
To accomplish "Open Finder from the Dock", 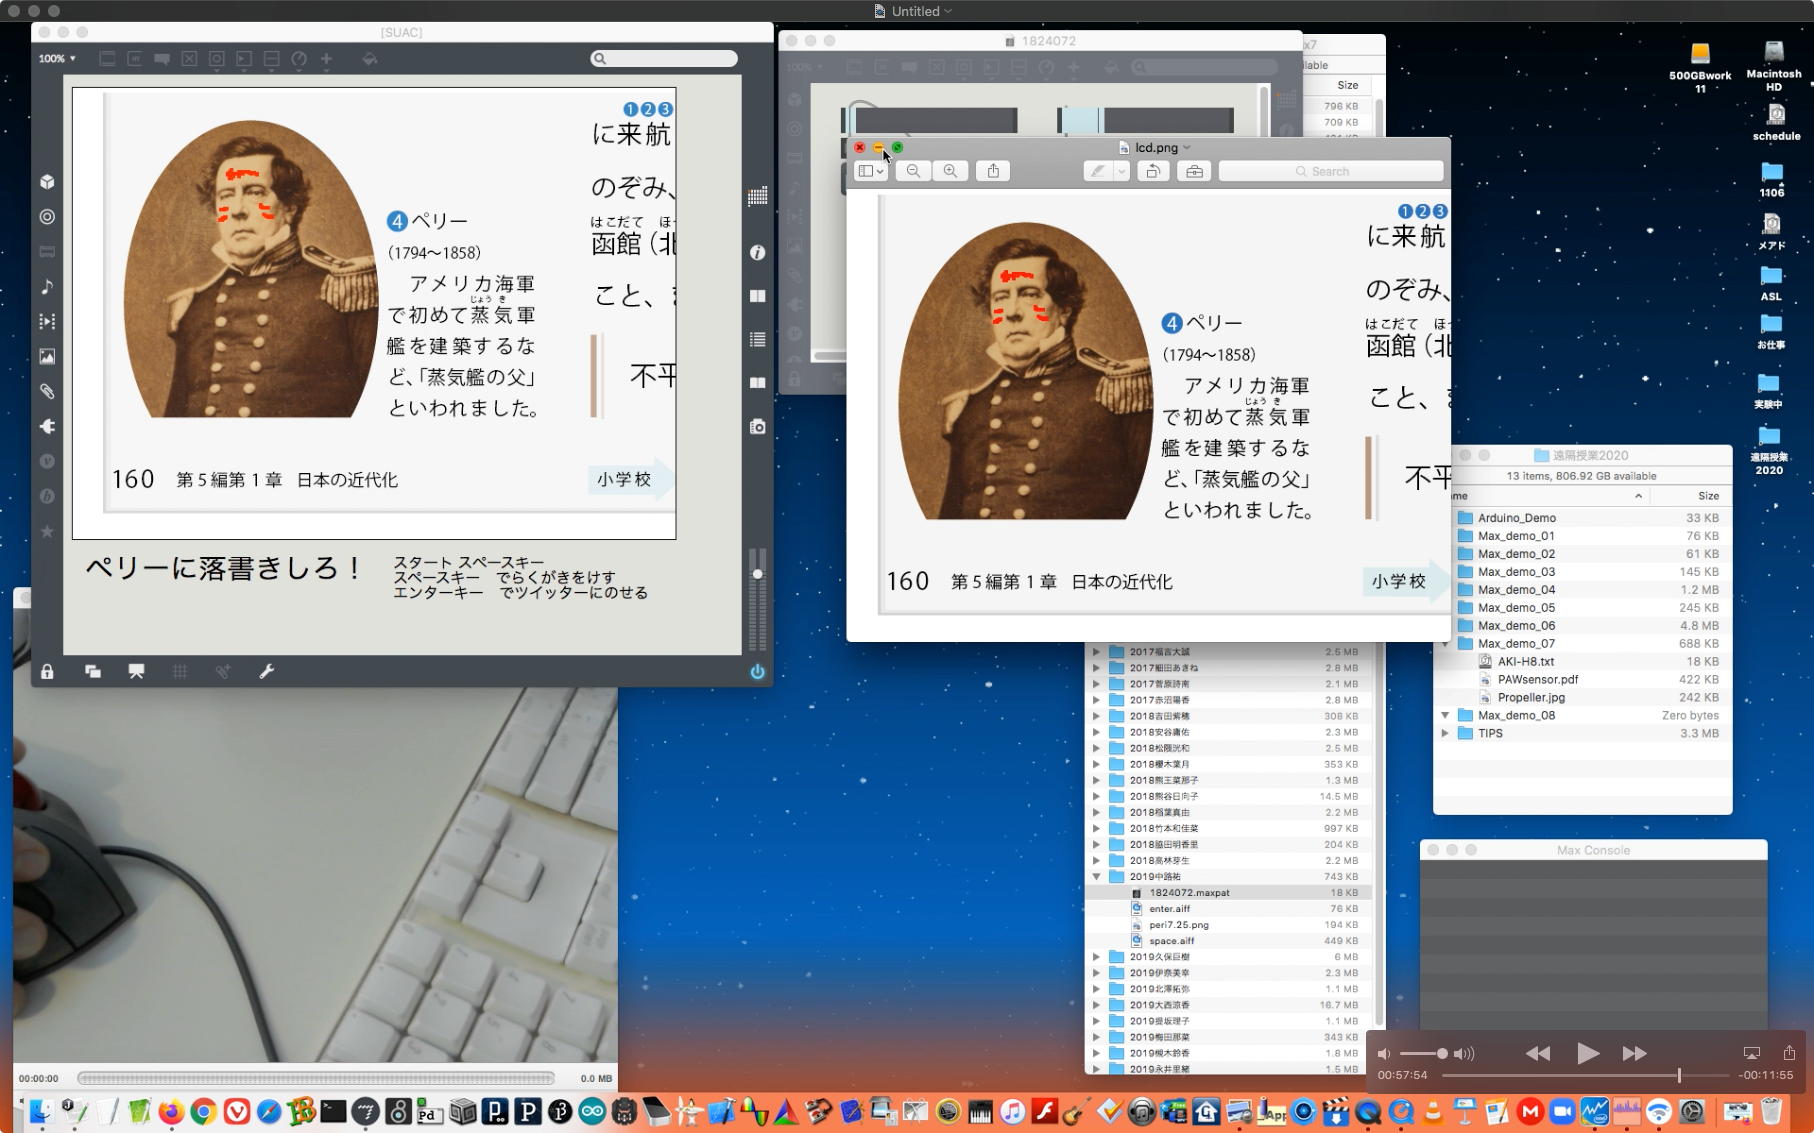I will 41,1111.
